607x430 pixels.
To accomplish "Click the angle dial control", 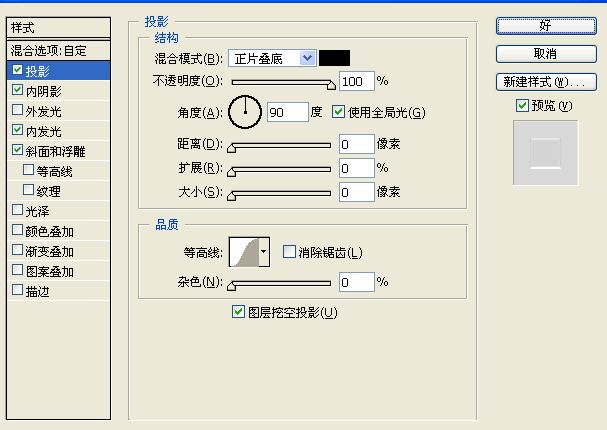I will coord(245,112).
